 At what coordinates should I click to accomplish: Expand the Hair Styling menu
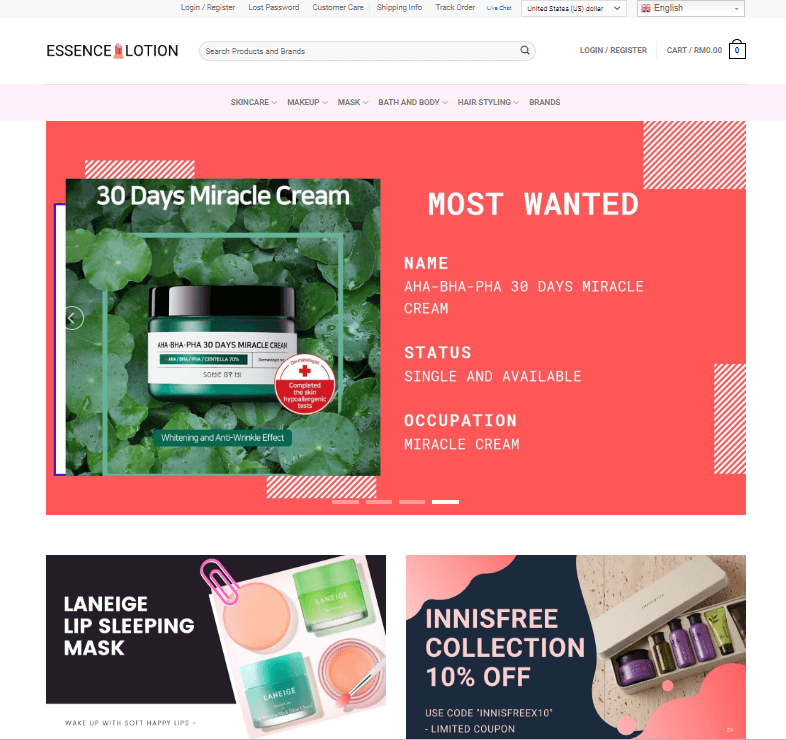point(488,102)
